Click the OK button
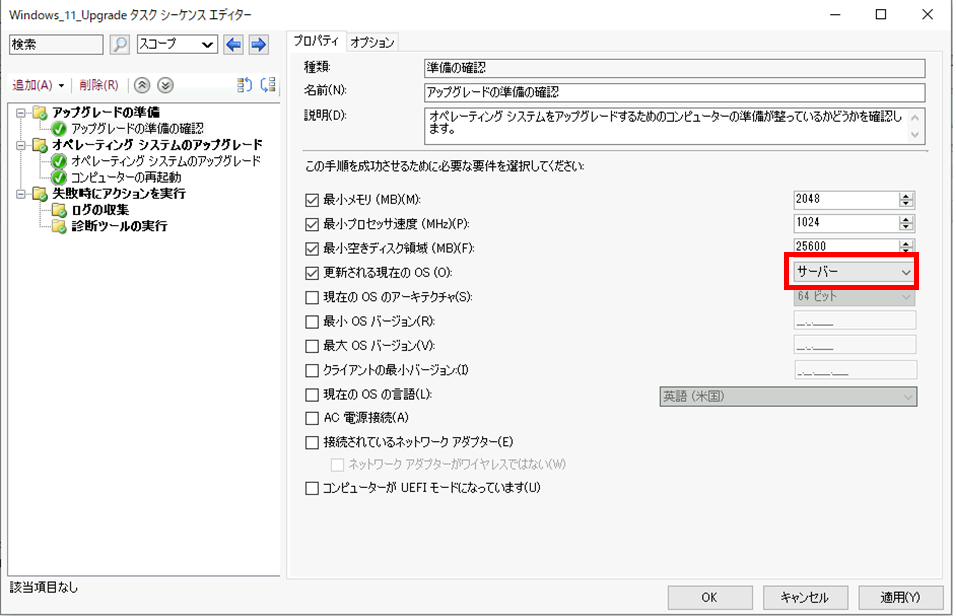Viewport: 956px width, 616px height. [x=710, y=598]
